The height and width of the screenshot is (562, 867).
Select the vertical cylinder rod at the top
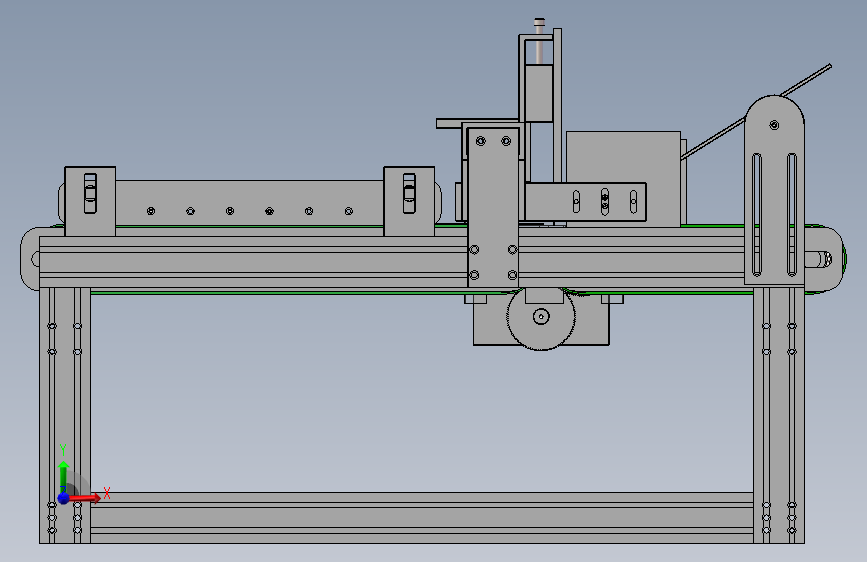click(539, 41)
